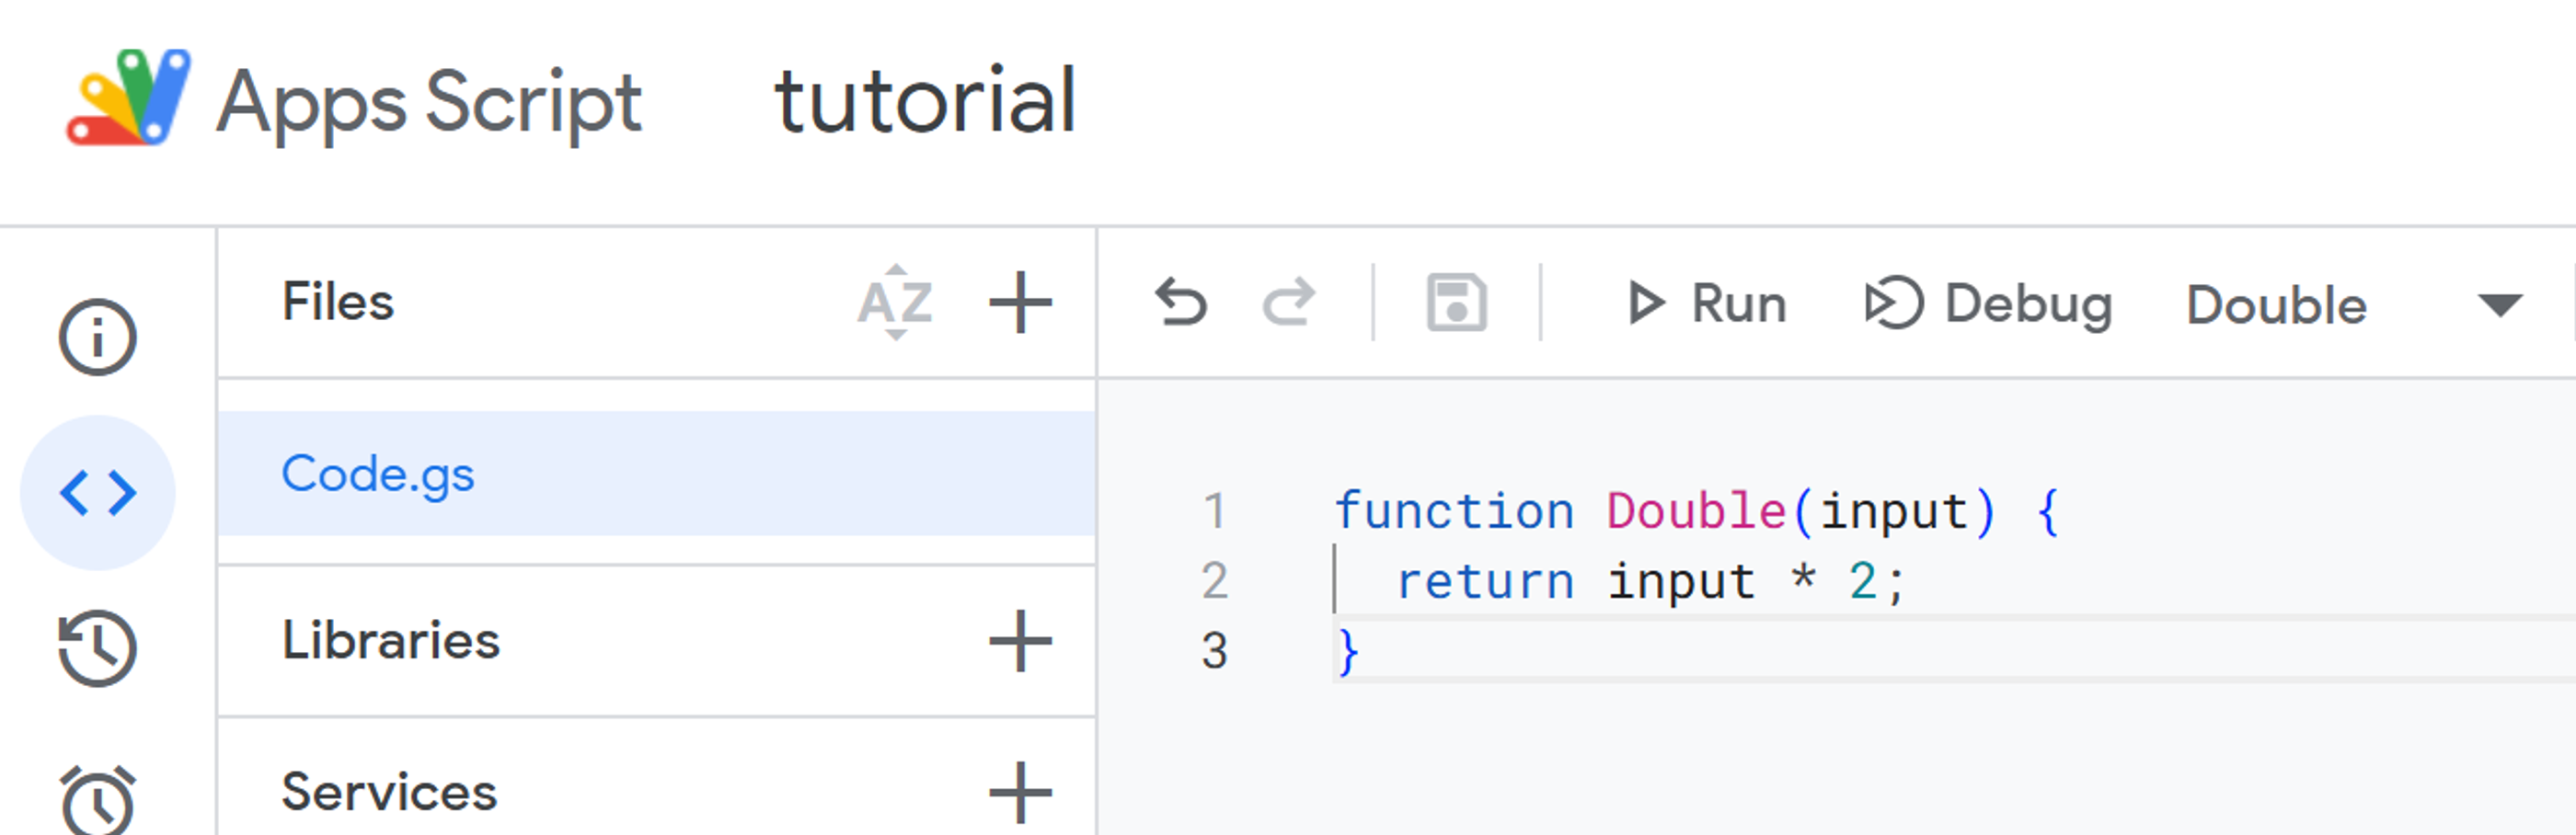Open the function selection dropdown arrow

(2498, 305)
